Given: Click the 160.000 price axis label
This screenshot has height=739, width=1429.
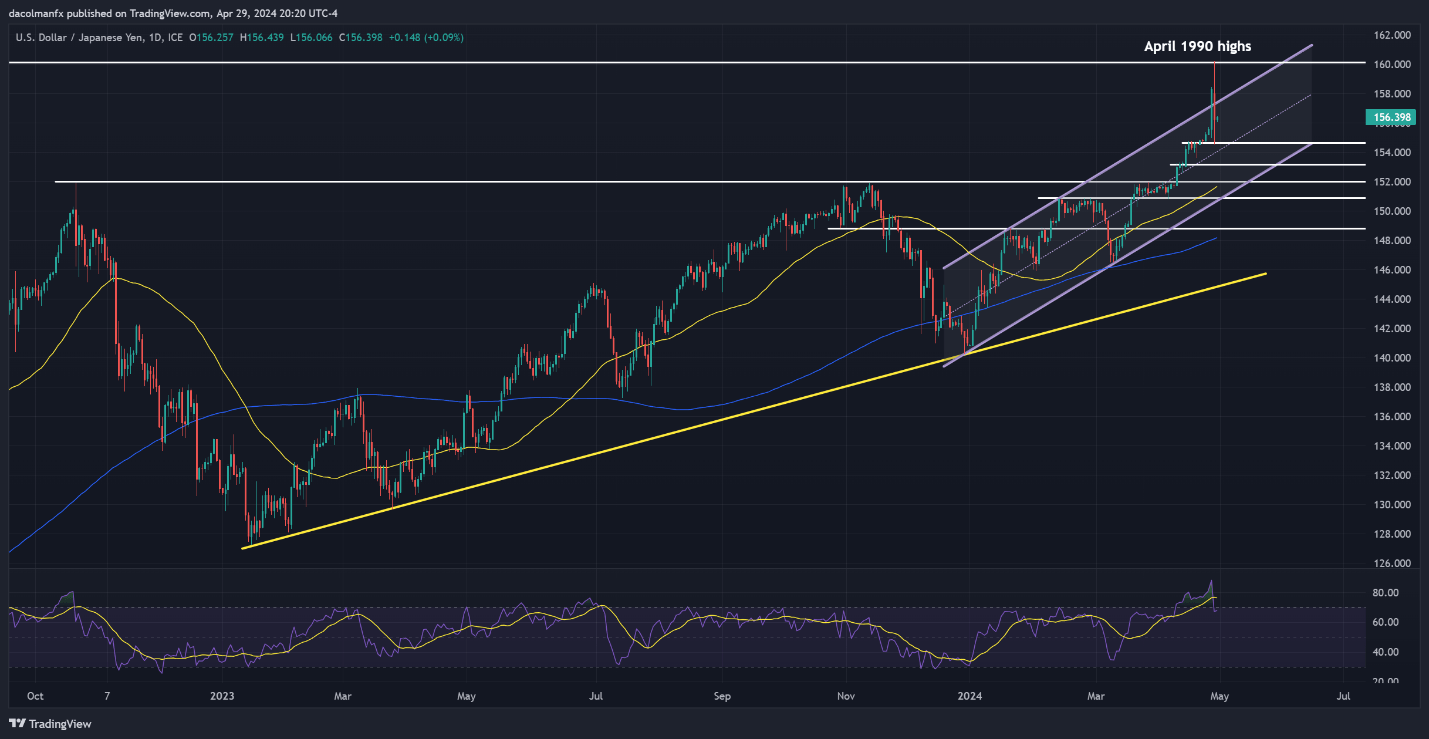Looking at the screenshot, I should tap(1393, 64).
